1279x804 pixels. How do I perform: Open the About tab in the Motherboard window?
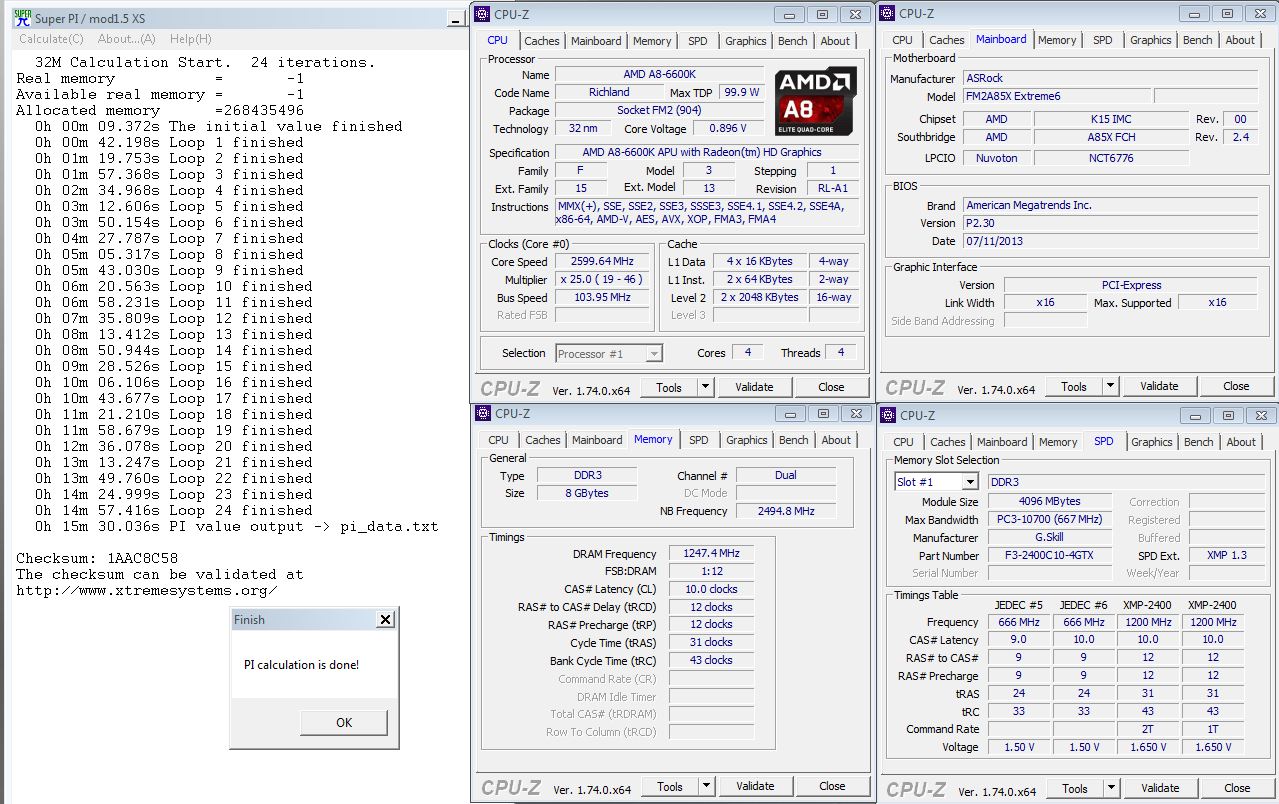(1240, 40)
